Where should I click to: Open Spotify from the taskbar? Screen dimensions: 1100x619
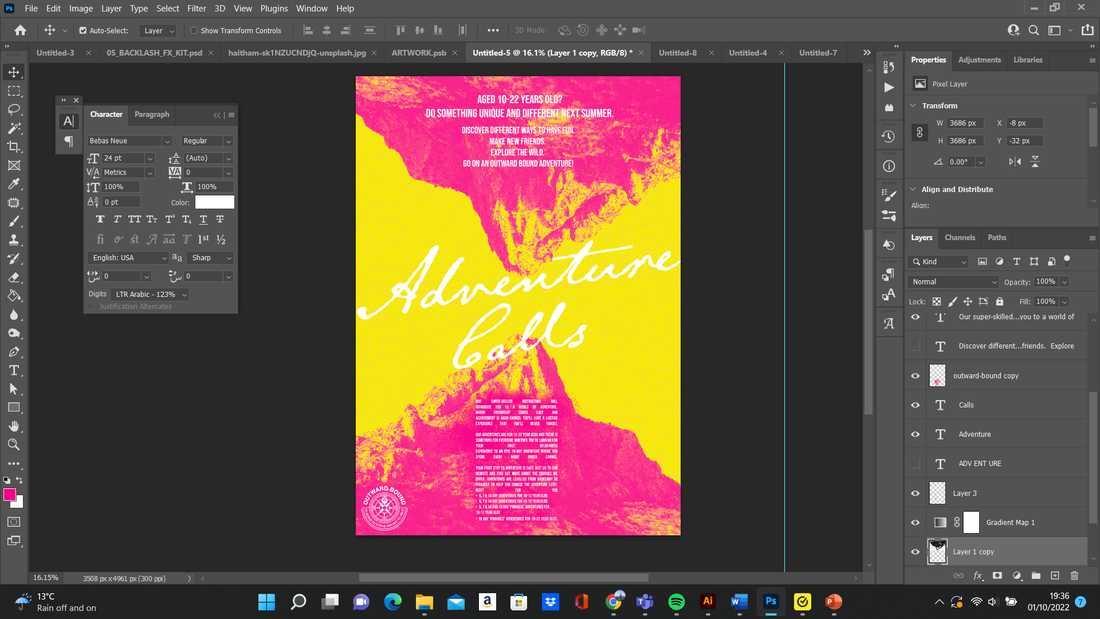tap(676, 602)
